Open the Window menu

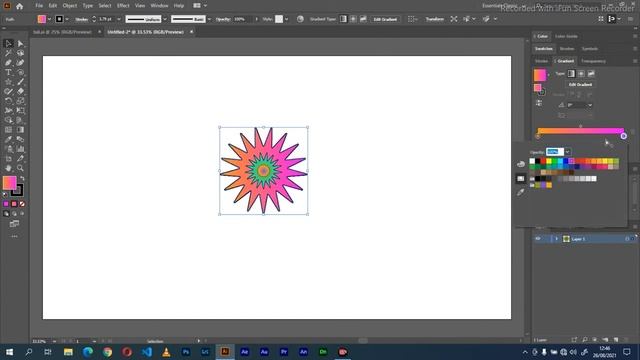pos(159,6)
